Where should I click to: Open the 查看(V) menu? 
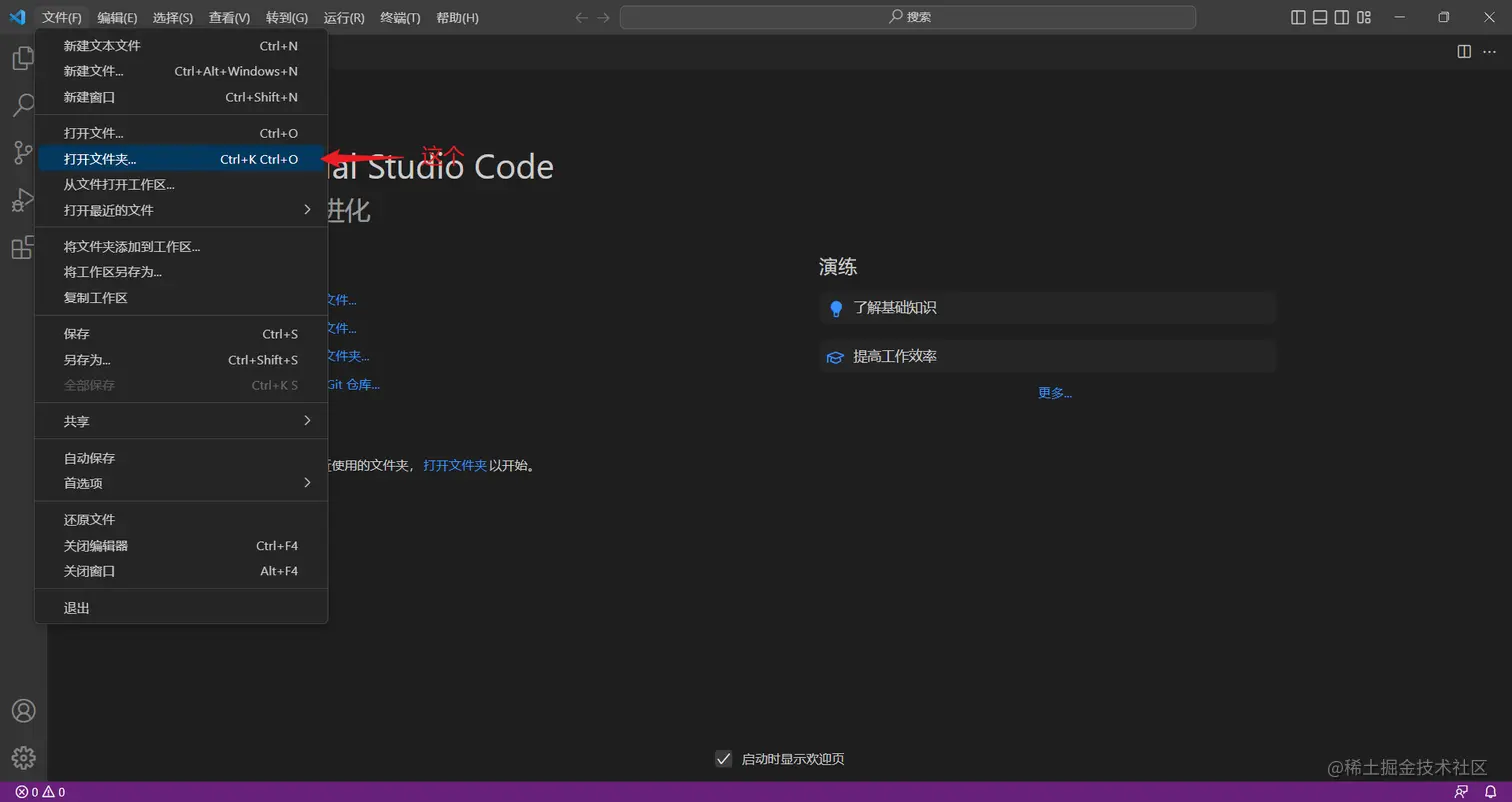[x=229, y=17]
